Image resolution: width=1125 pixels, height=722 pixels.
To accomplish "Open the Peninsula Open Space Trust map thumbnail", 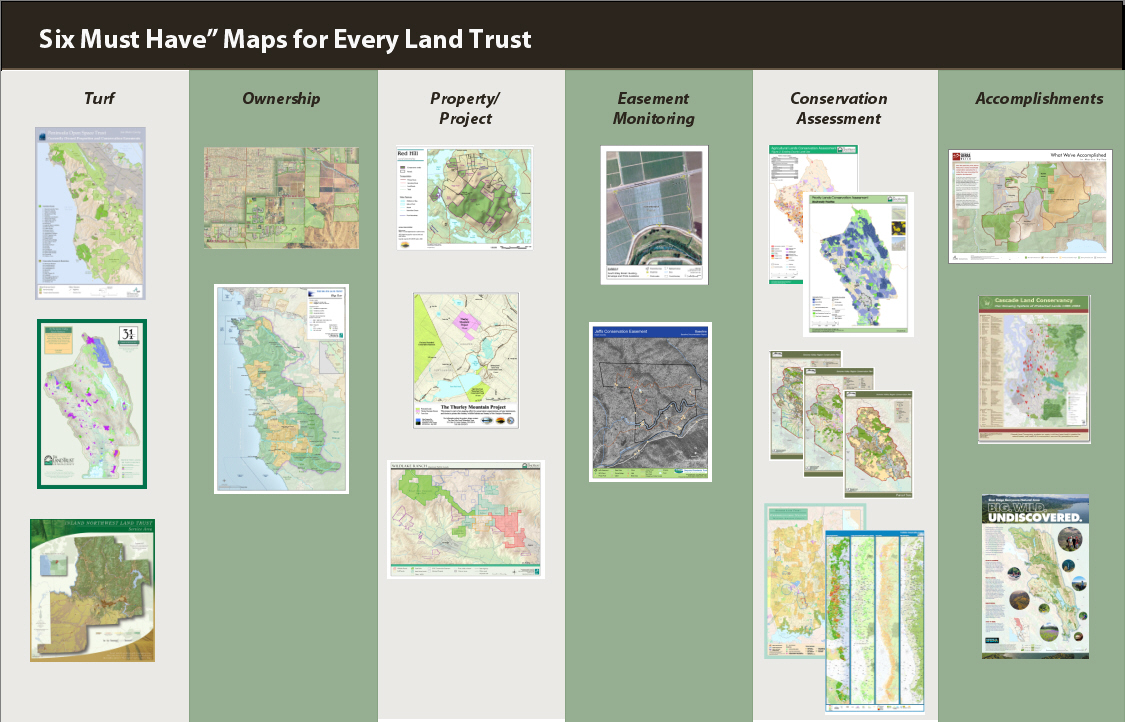I will pyautogui.click(x=90, y=213).
